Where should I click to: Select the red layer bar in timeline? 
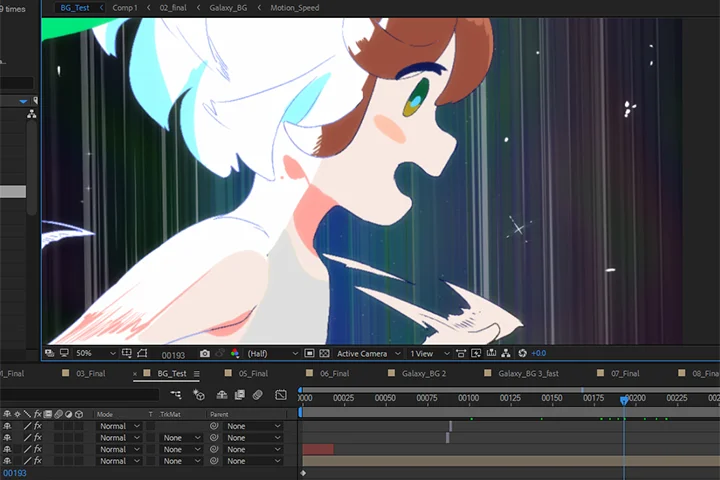[318, 449]
